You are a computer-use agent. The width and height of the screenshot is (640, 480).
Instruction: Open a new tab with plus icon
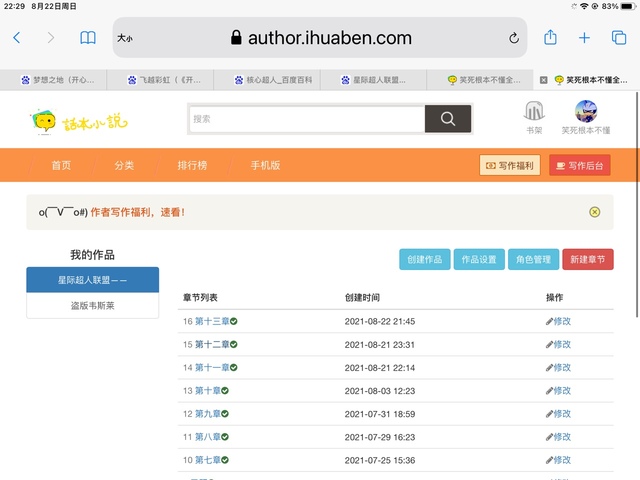585,38
